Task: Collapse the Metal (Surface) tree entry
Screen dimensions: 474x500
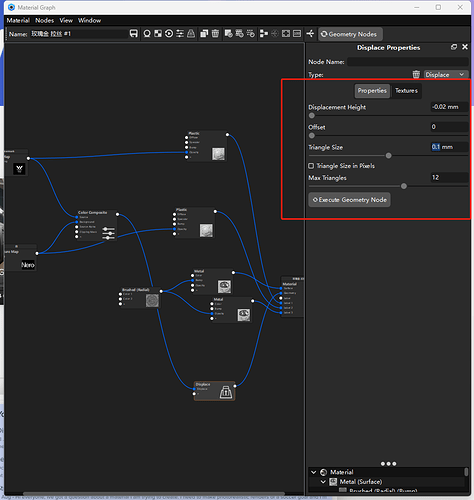Action: [323, 482]
